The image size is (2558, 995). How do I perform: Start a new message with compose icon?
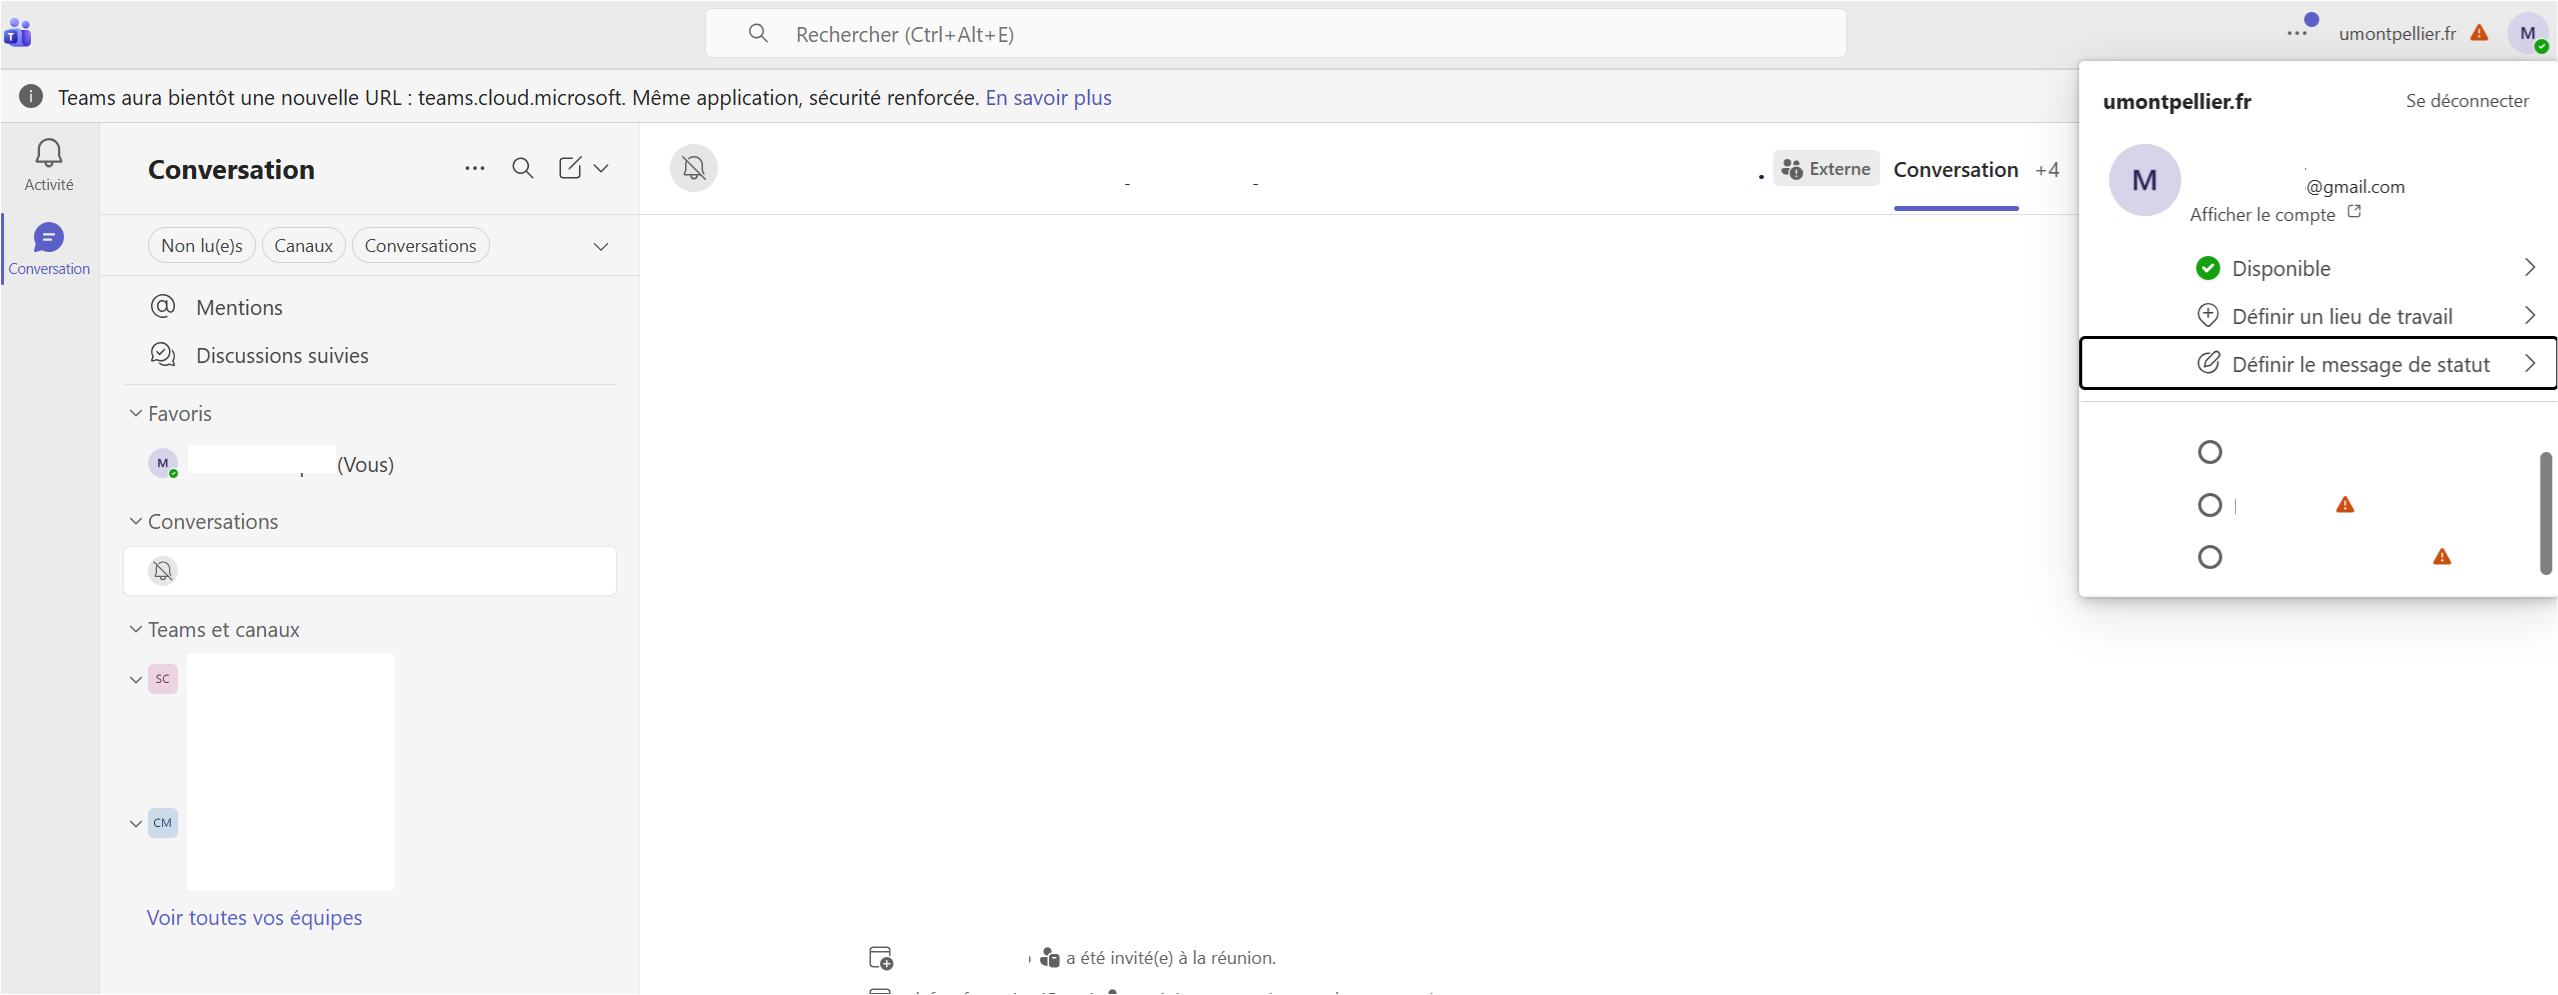570,168
